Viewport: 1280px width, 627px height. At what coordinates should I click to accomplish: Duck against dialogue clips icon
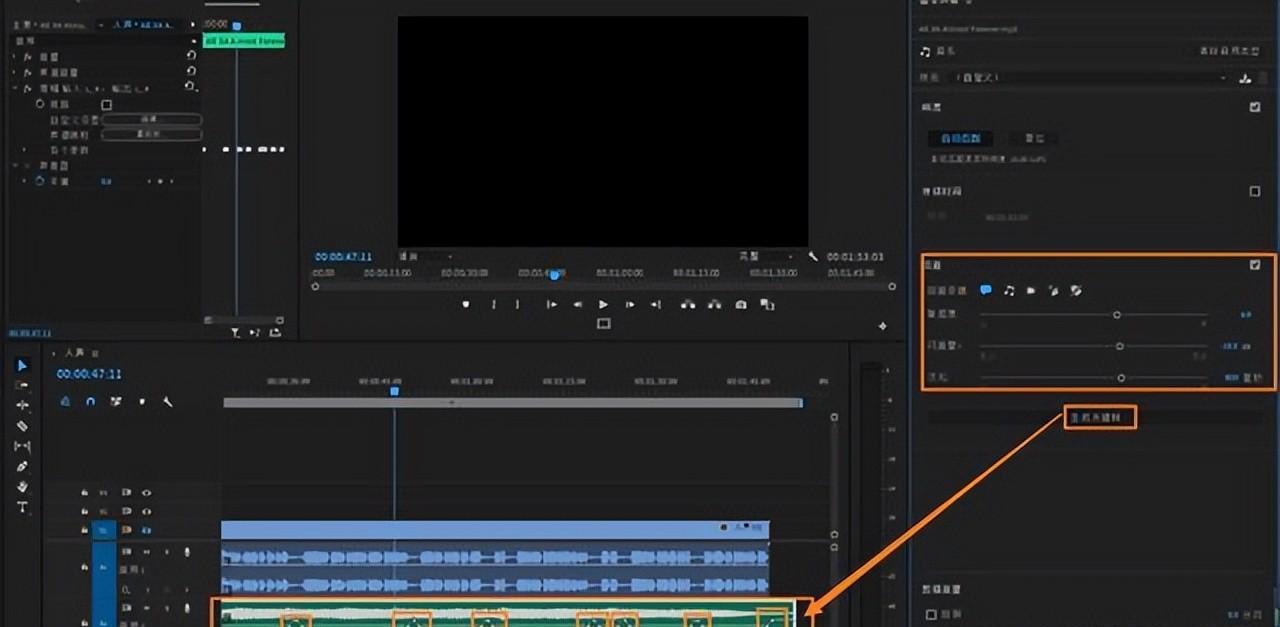[x=986, y=290]
